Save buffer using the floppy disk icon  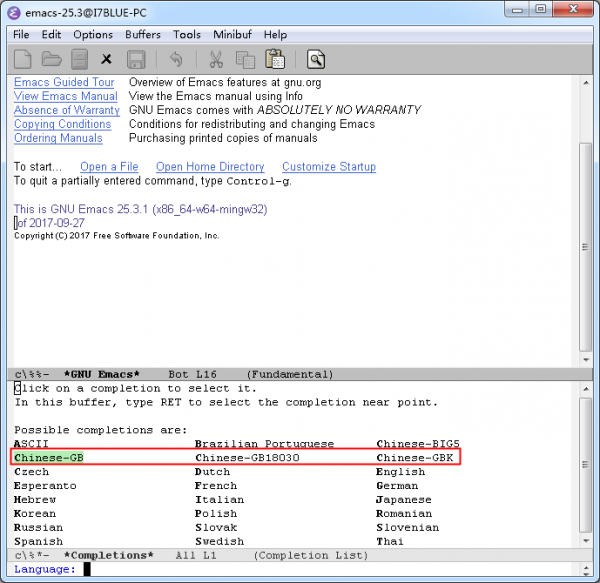[136, 59]
